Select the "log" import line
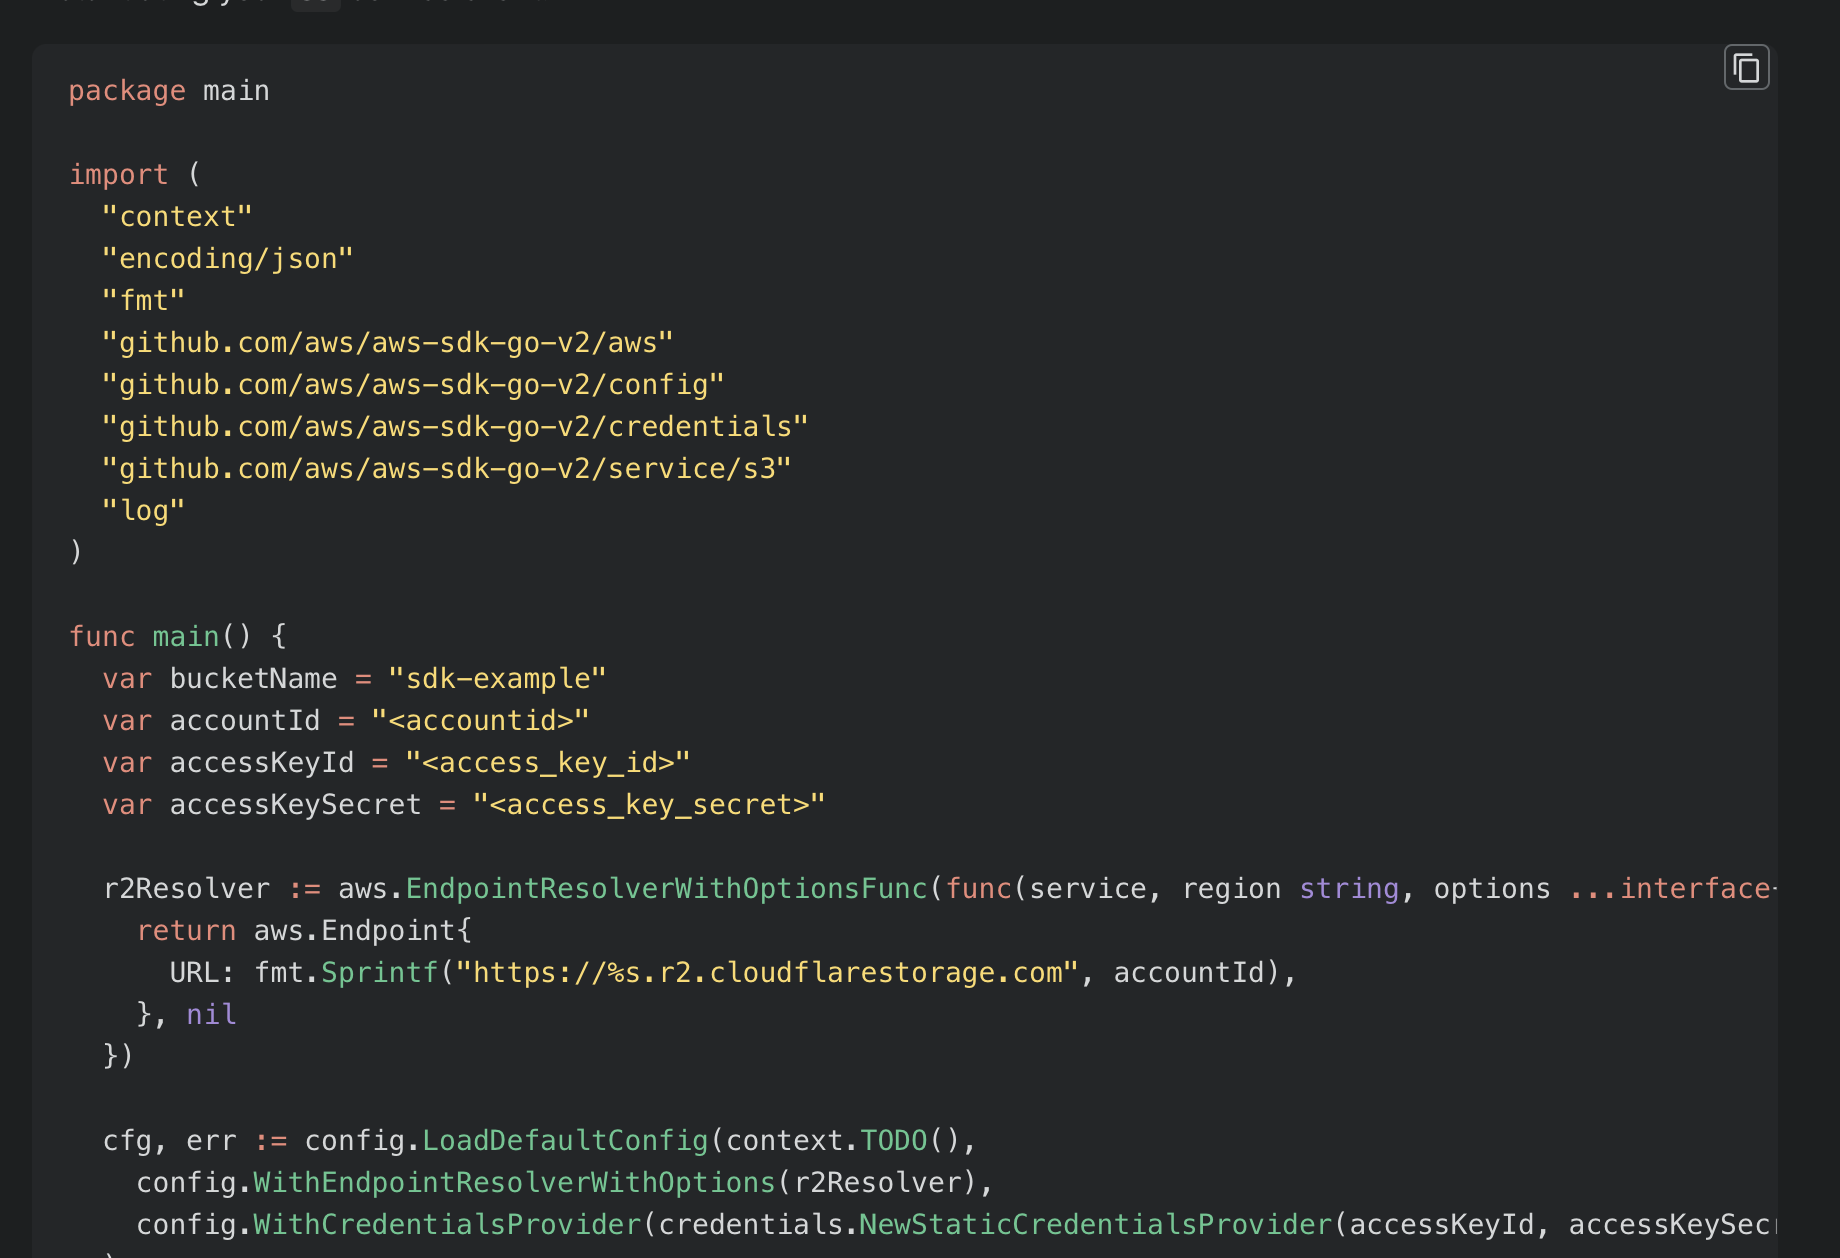This screenshot has height=1258, width=1840. [x=144, y=511]
